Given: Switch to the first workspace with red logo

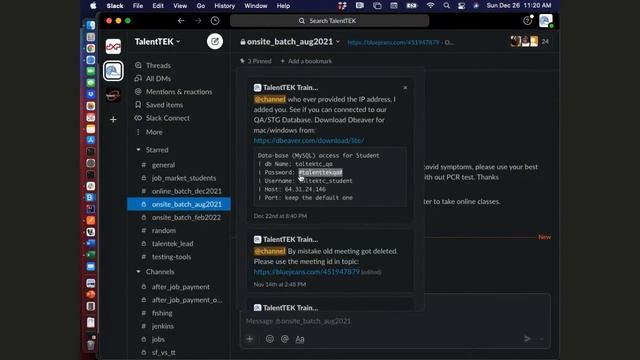Looking at the screenshot, I should coord(113,47).
